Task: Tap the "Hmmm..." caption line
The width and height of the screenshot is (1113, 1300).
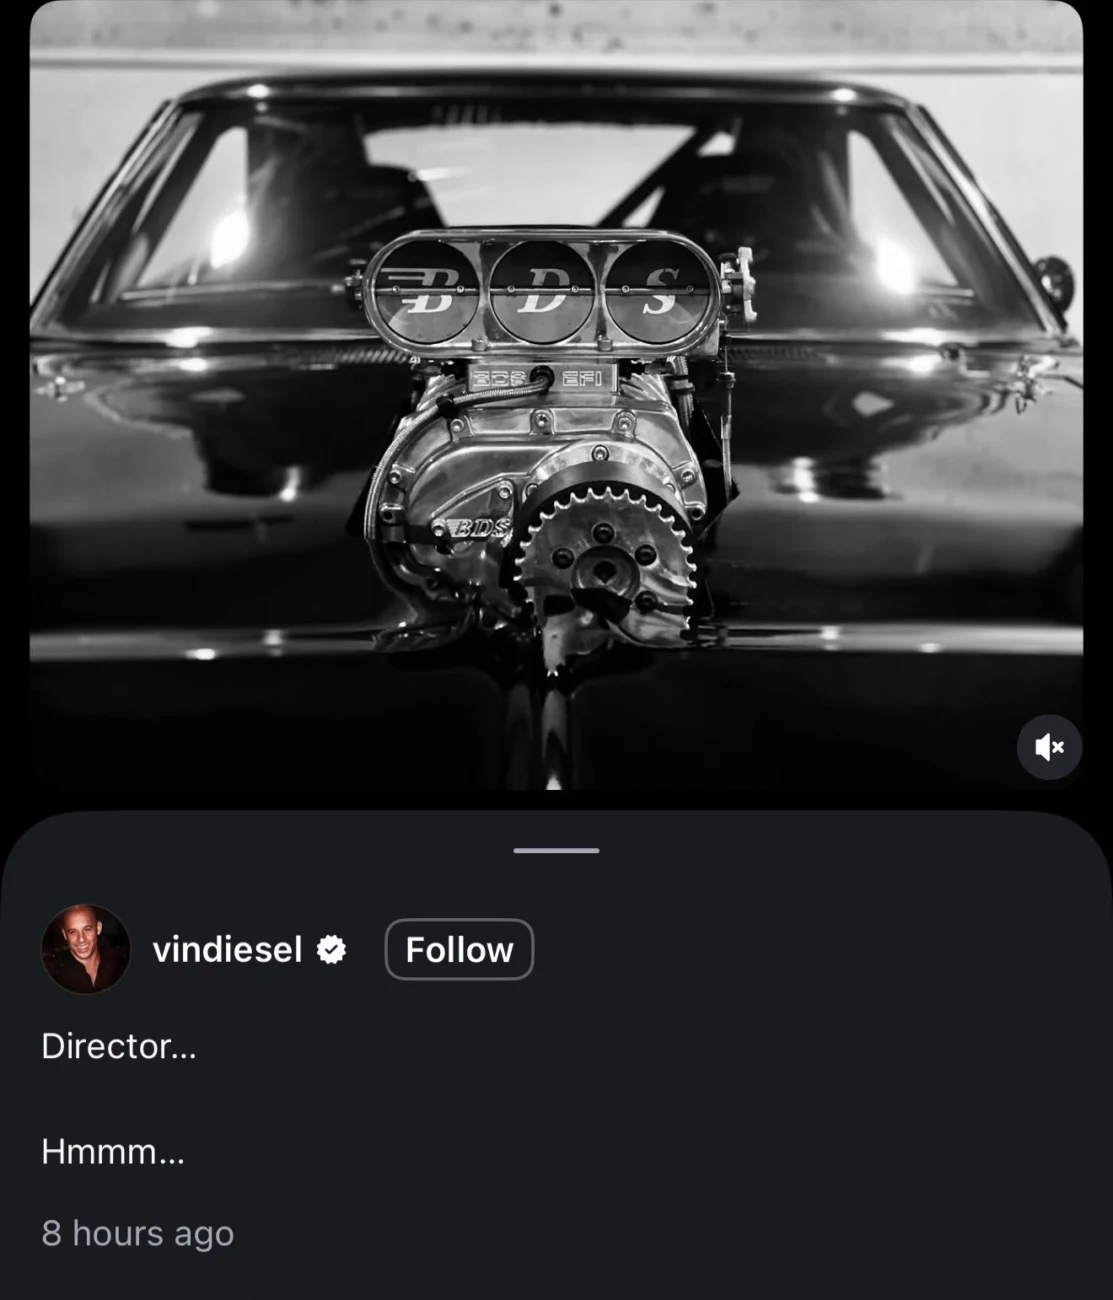Action: pos(113,1152)
